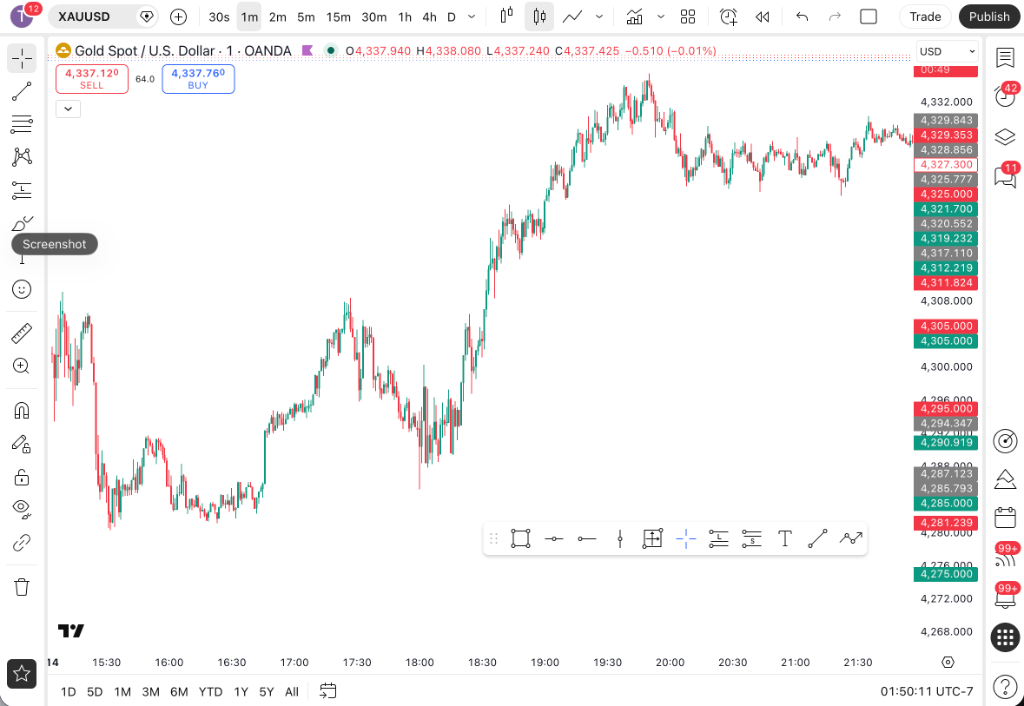Toggle the favorites star toolbar
The image size is (1024, 706).
pos(22,673)
